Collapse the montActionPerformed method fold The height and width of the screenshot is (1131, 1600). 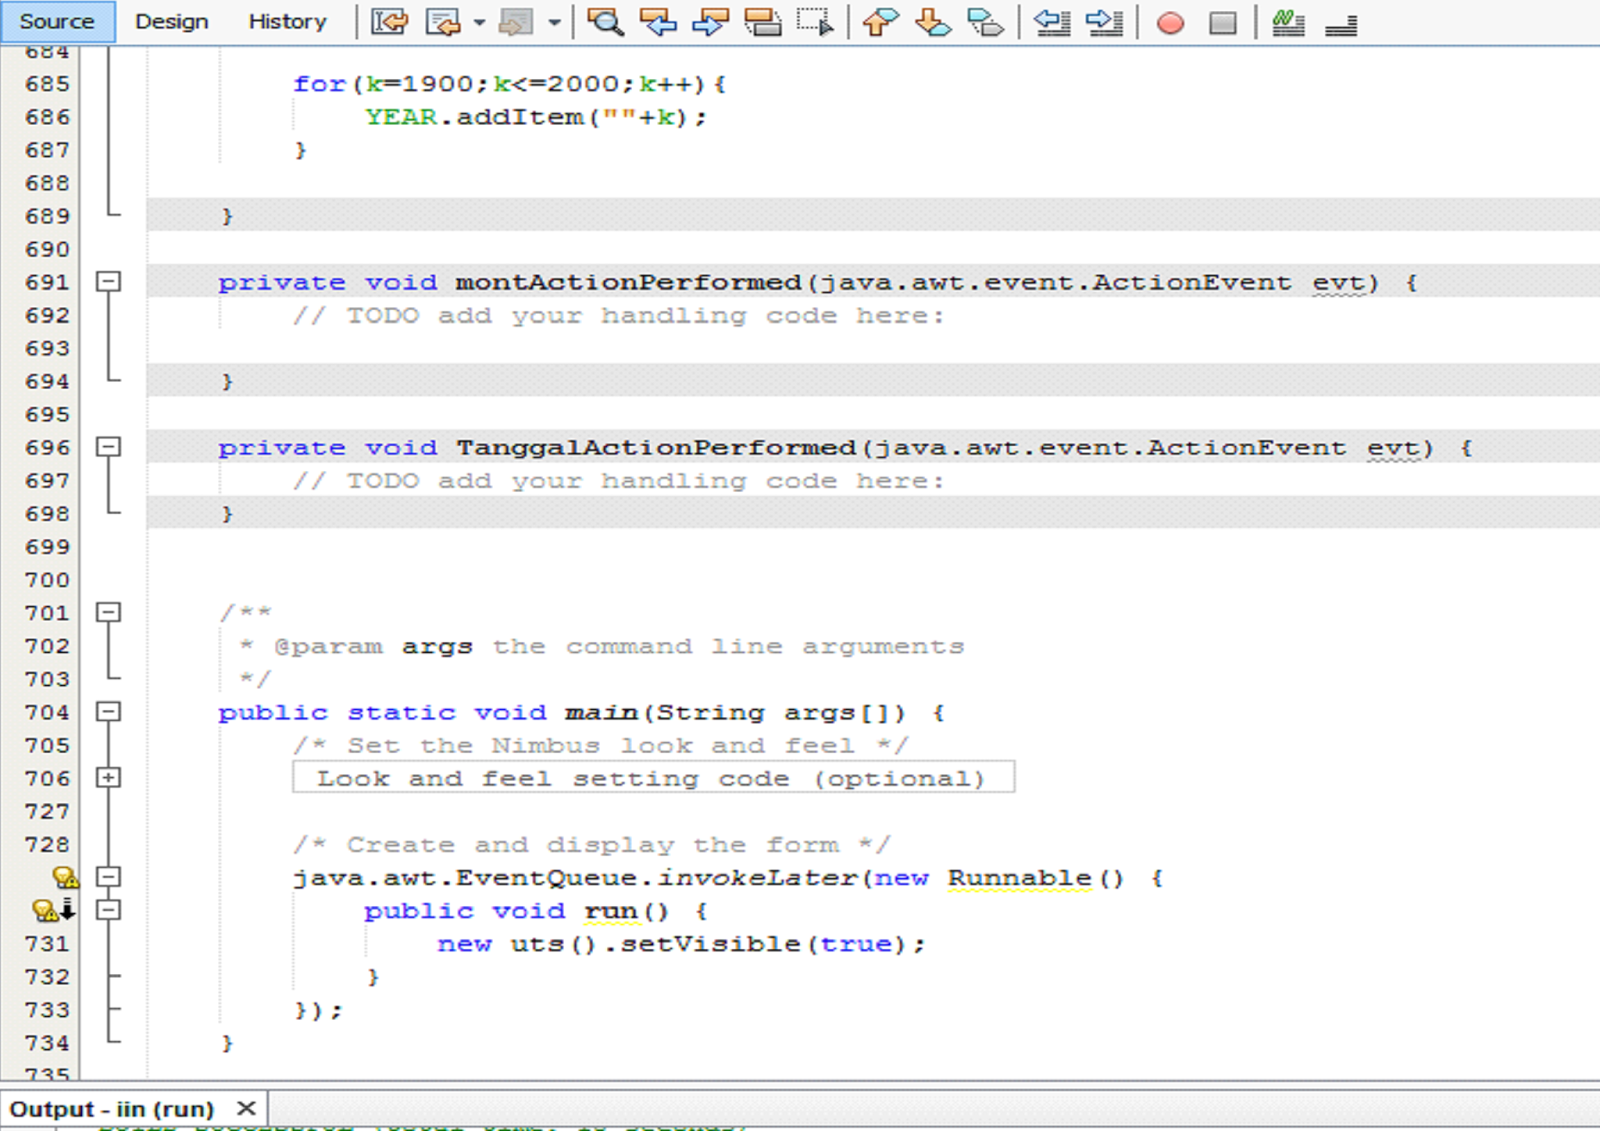[x=108, y=282]
